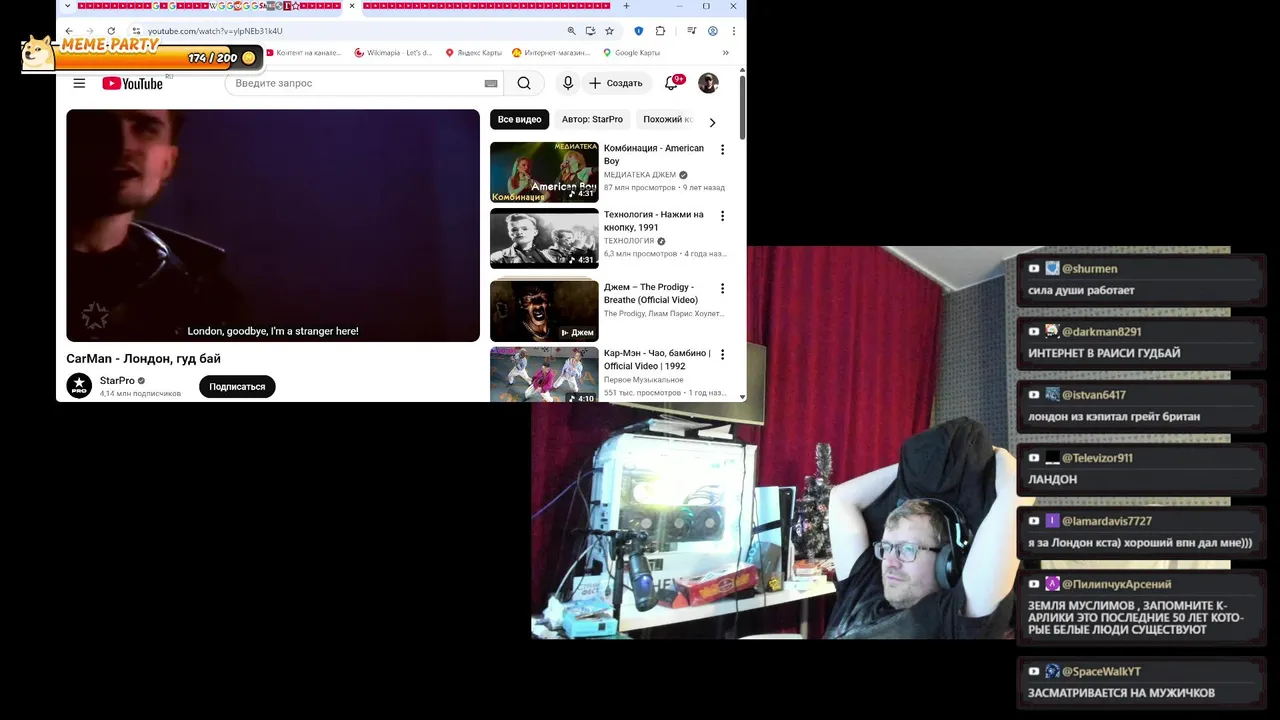Show more bookmarks with double chevron
The width and height of the screenshot is (1280, 720).
coord(725,53)
